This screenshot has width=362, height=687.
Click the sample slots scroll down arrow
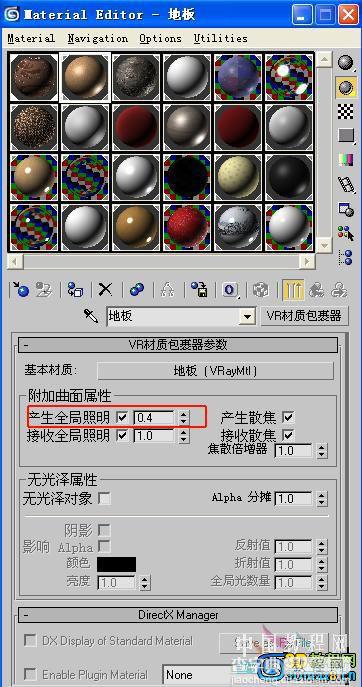(324, 245)
